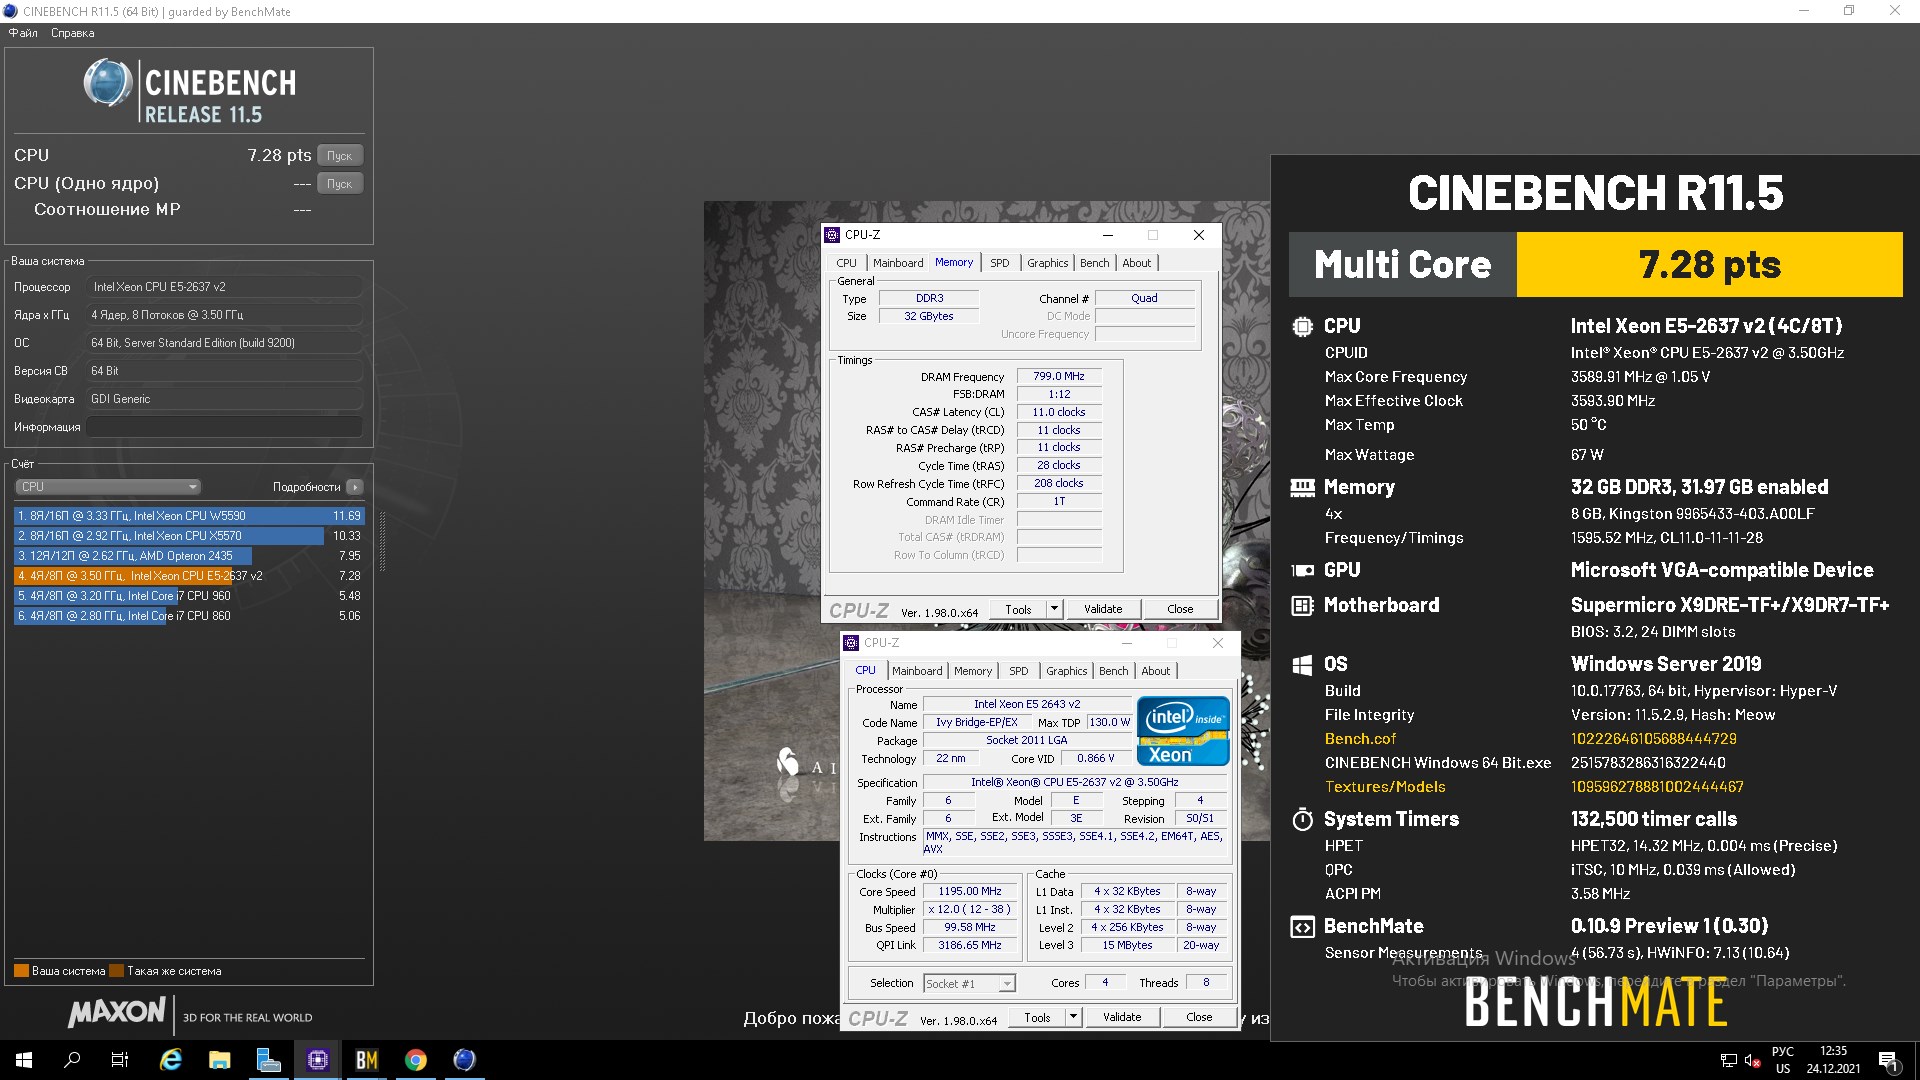
Task: Open SPD tab in upper CPU-Z window
Action: click(999, 263)
